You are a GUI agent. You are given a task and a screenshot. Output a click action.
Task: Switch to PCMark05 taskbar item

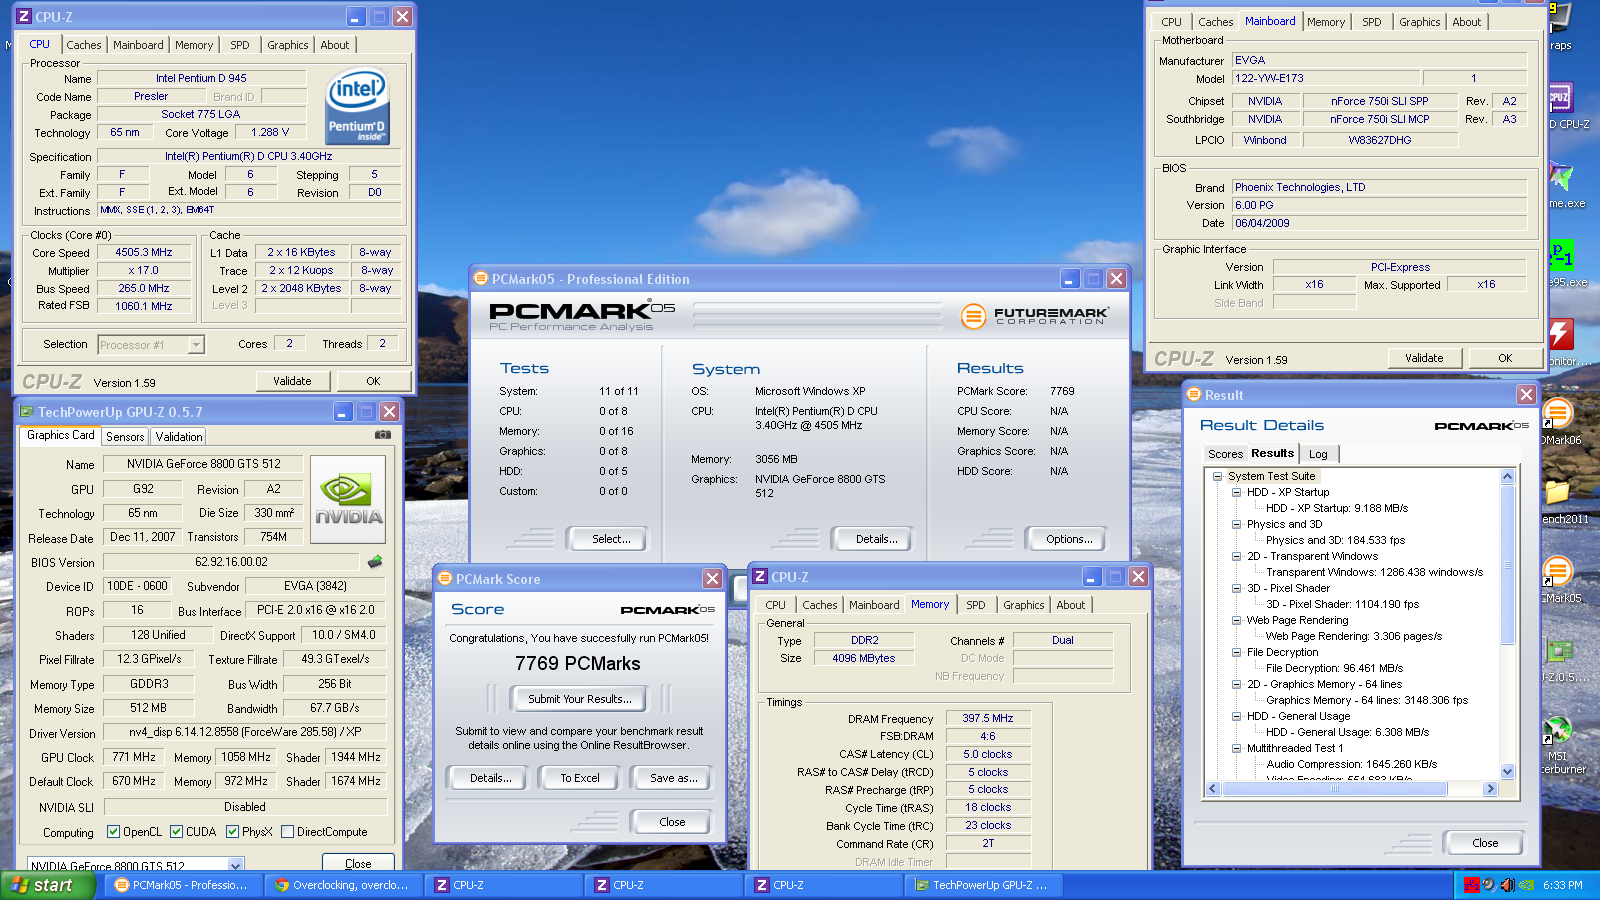tap(184, 885)
